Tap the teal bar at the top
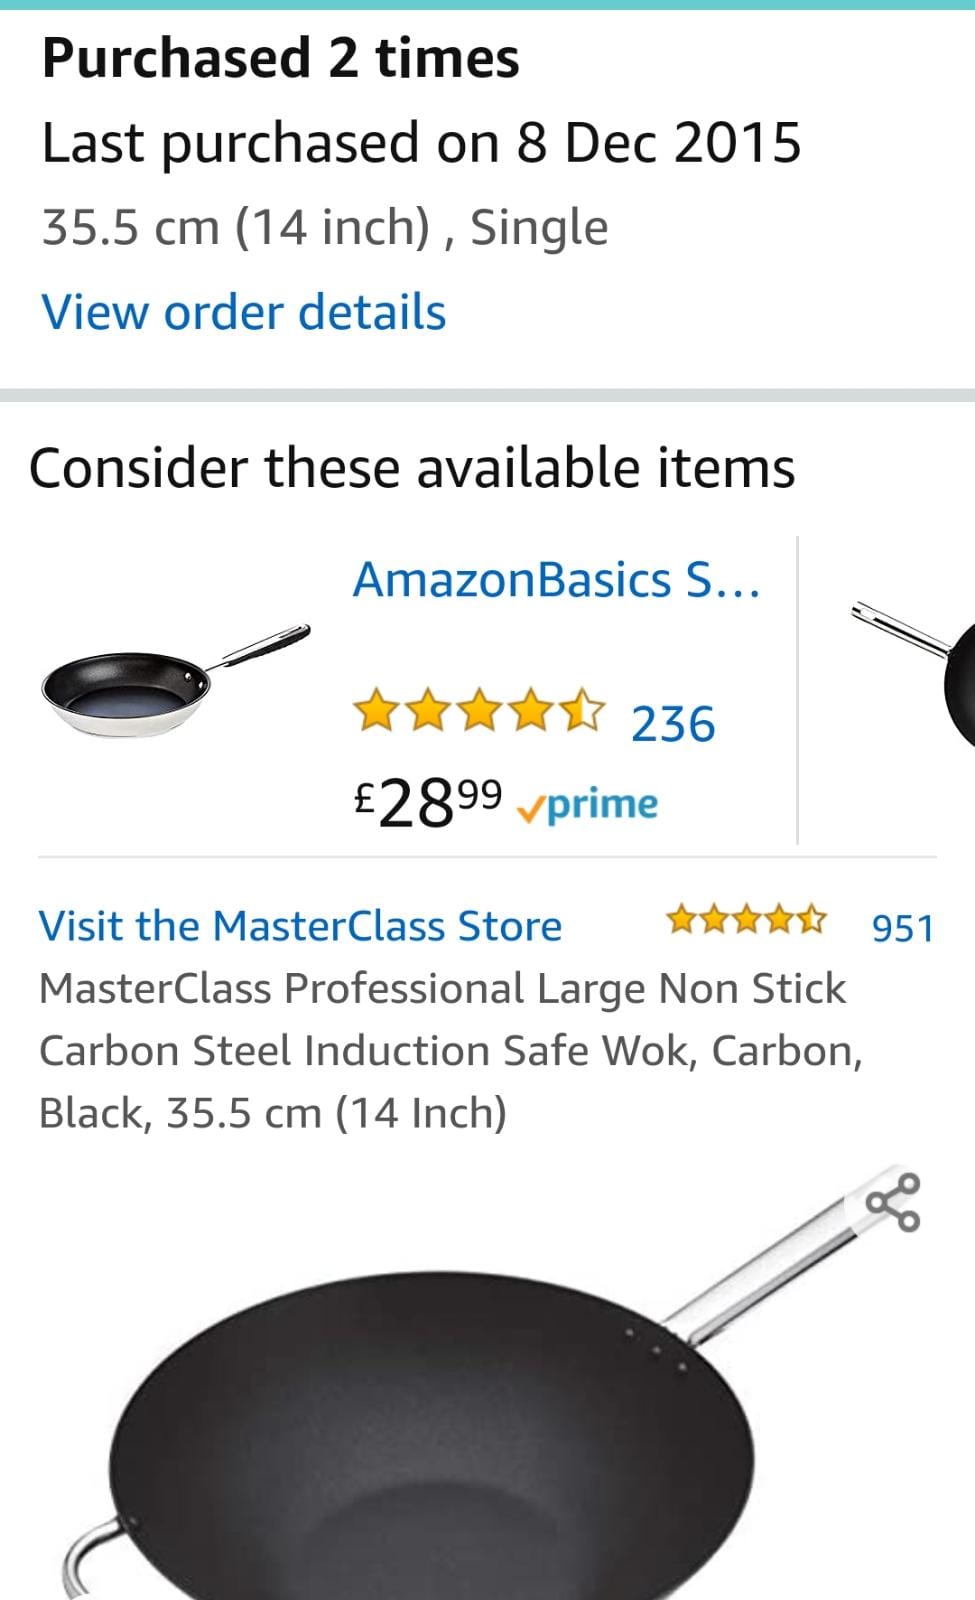 click(487, 5)
